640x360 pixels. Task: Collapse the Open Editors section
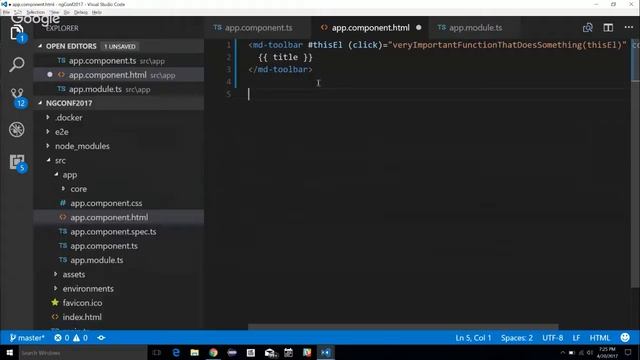tap(40, 46)
